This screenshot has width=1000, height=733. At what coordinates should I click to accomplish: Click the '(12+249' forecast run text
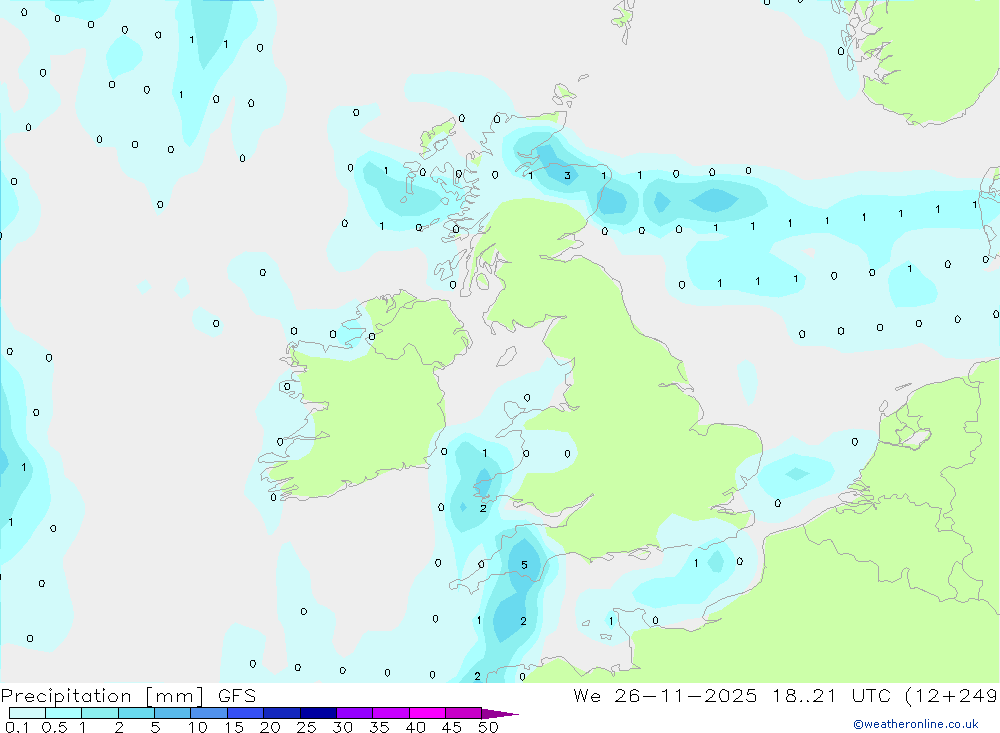click(x=952, y=696)
